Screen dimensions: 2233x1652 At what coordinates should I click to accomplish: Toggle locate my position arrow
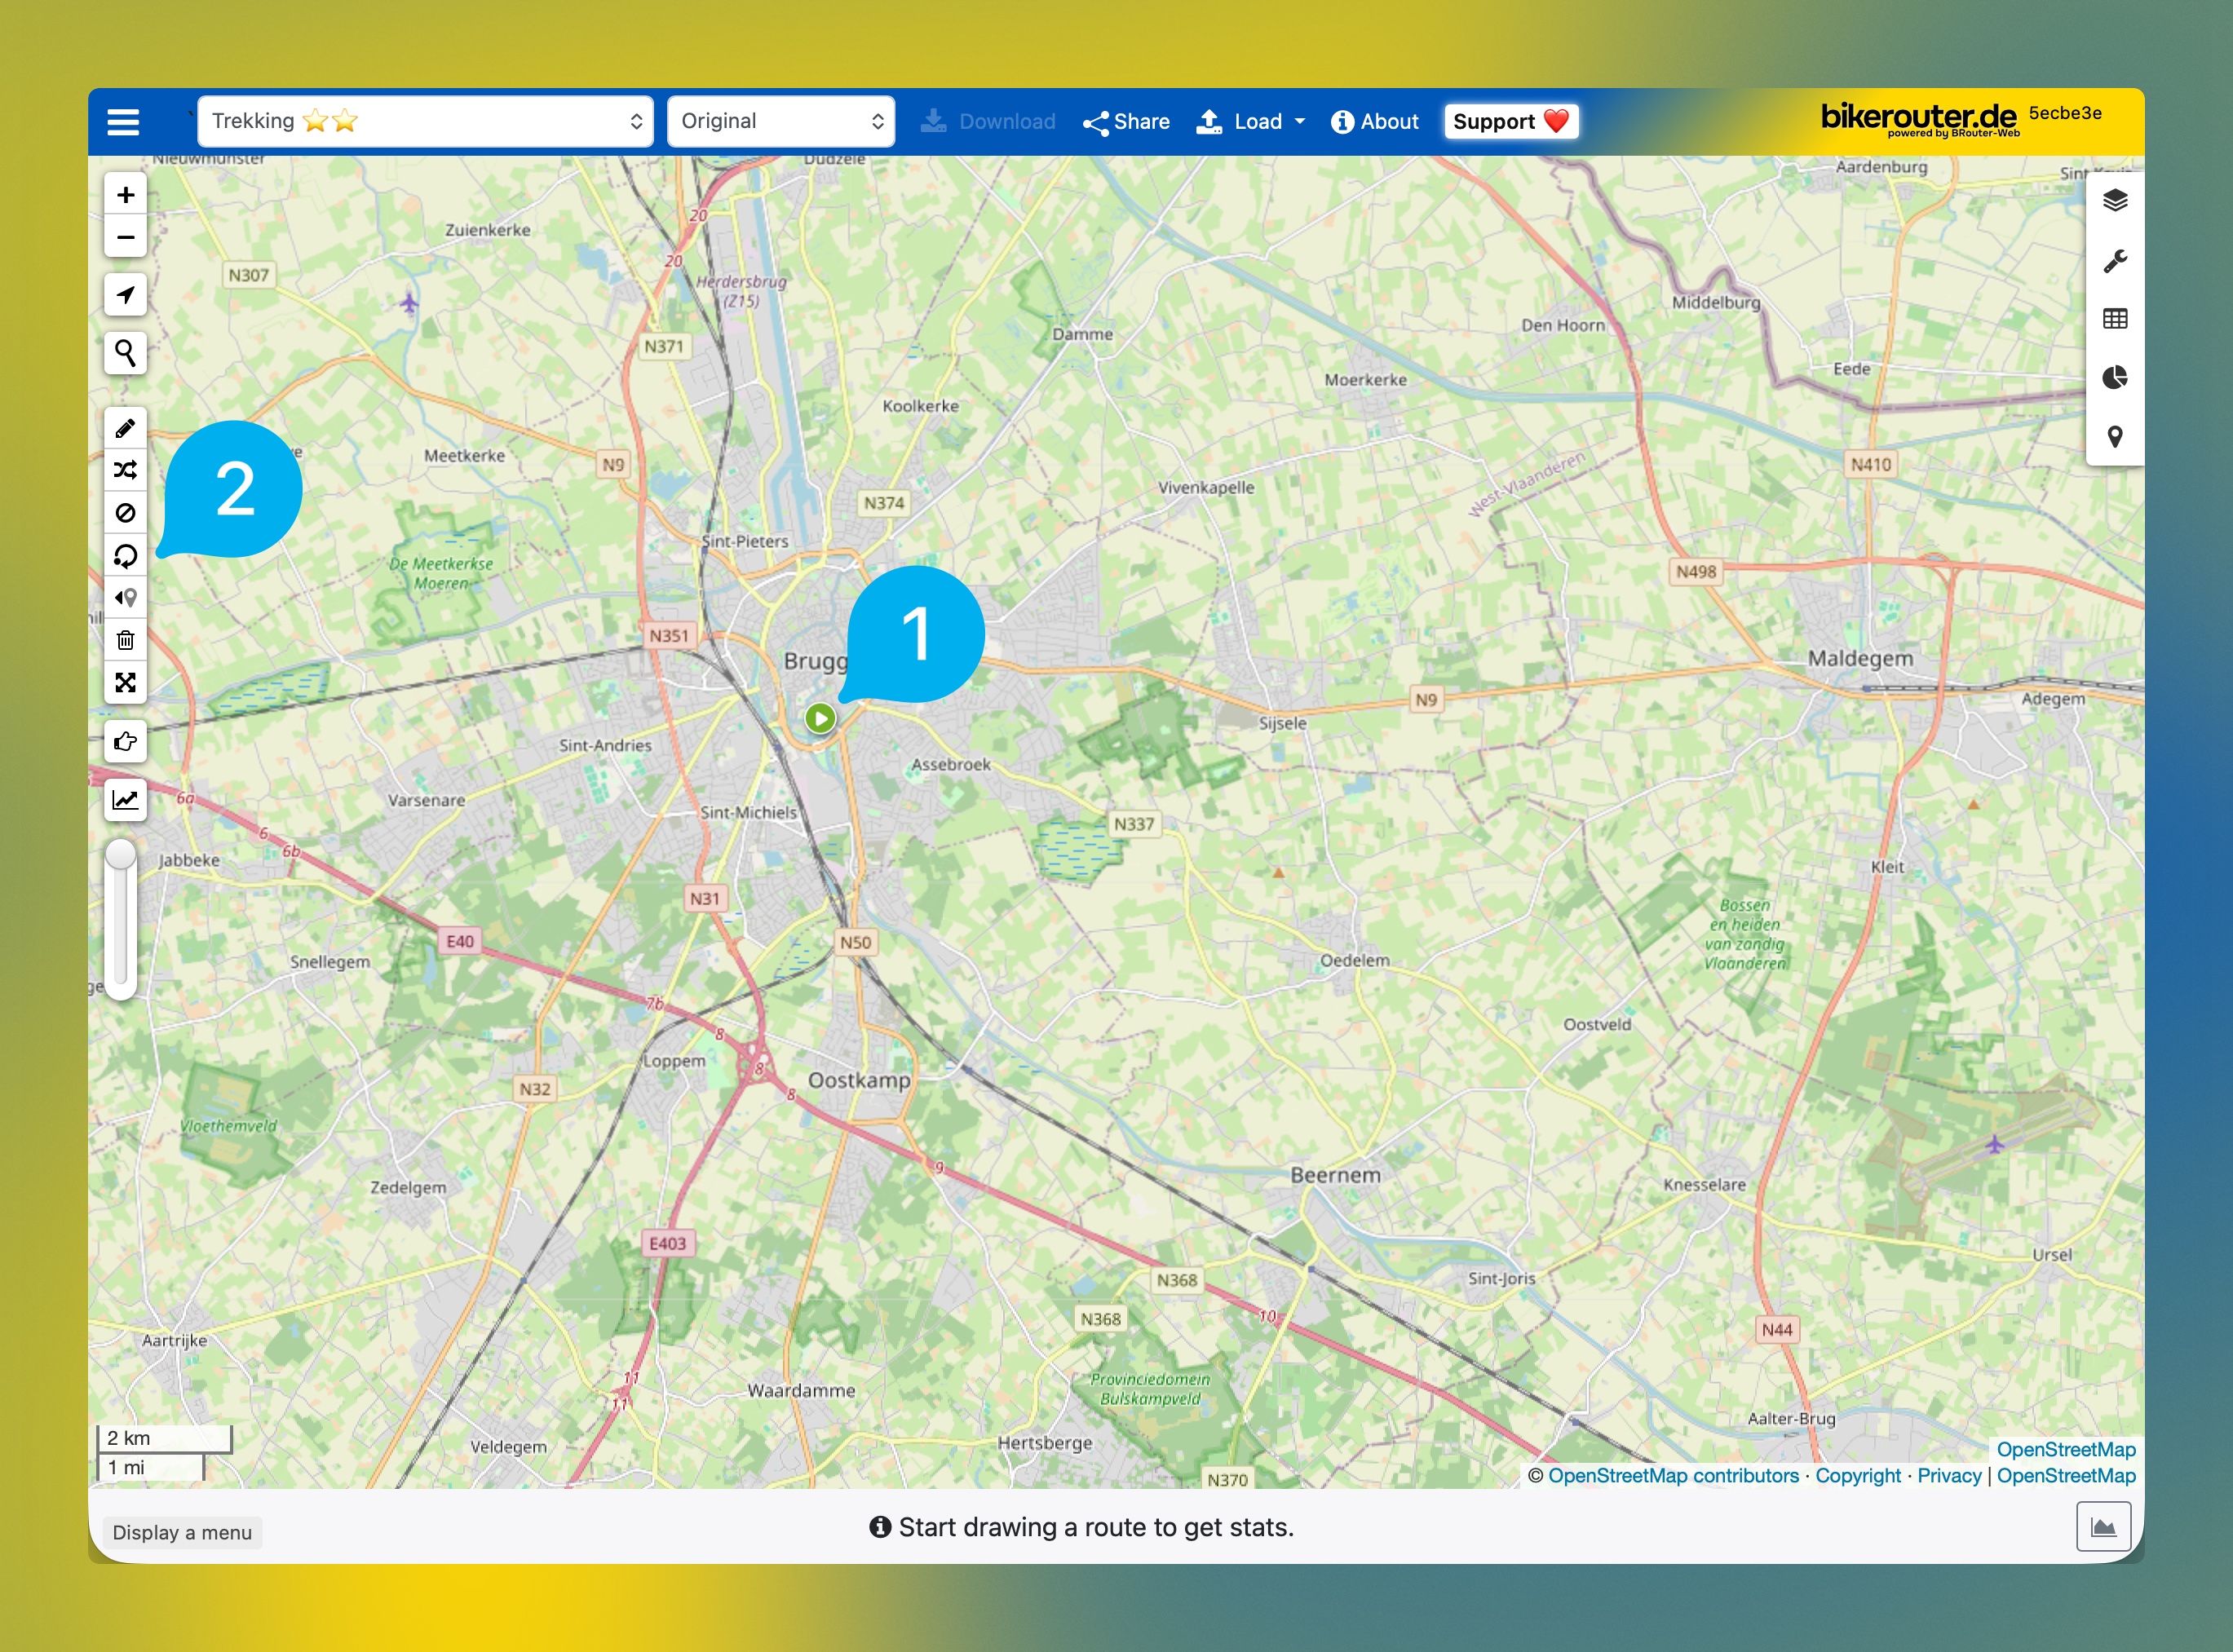[x=125, y=295]
